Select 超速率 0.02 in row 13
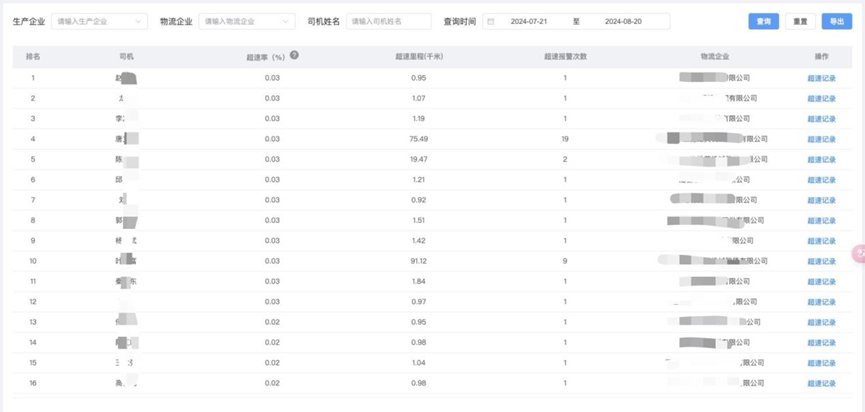Screen dimensions: 865x412 (x=272, y=322)
